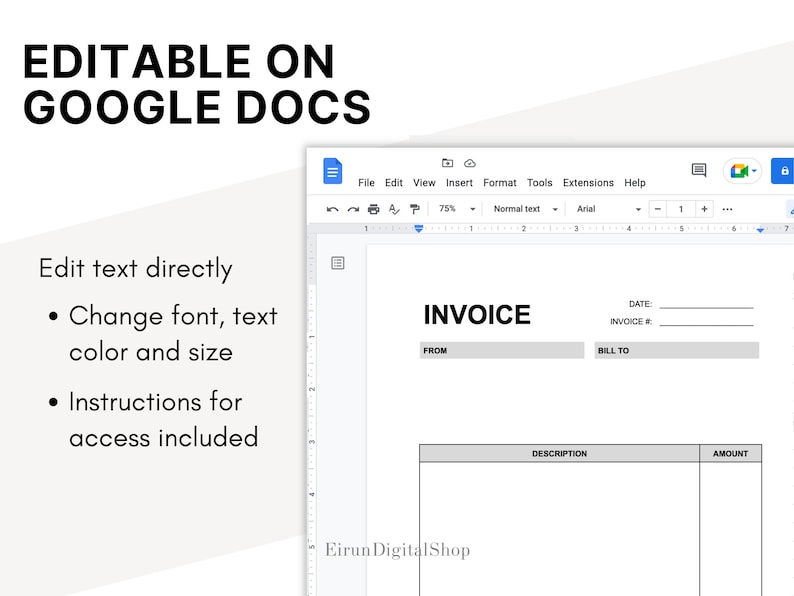Screen dimensions: 794x596
Task: Click the FROM header cell
Action: 502,350
